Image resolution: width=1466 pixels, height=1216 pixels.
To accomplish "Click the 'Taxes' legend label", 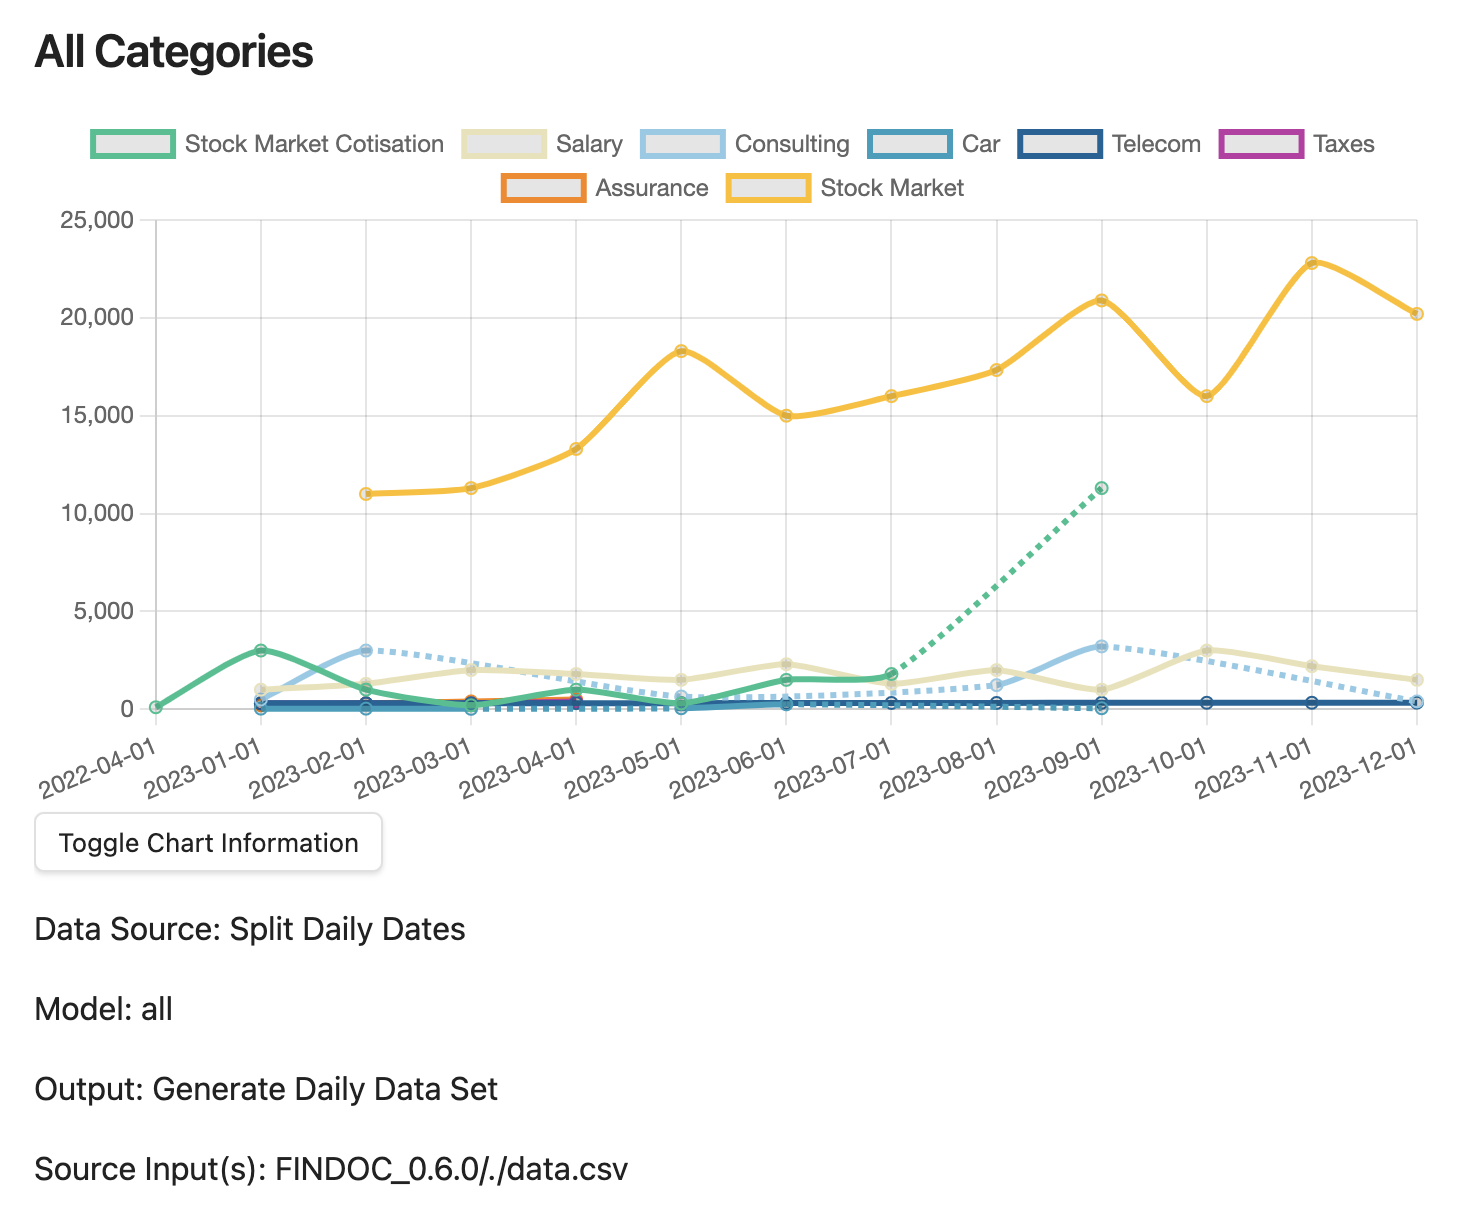I will (1344, 144).
